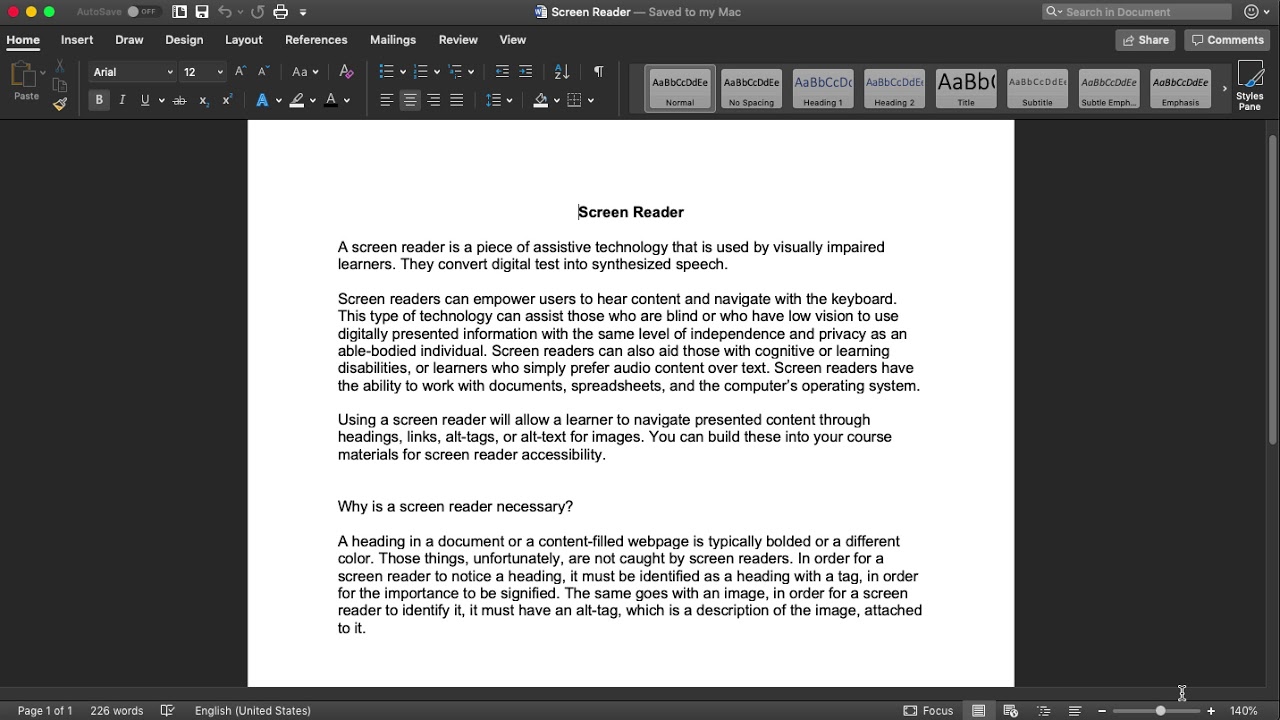Open the font size 12 dropdown
Image resolution: width=1280 pixels, height=720 pixels.
tap(220, 72)
